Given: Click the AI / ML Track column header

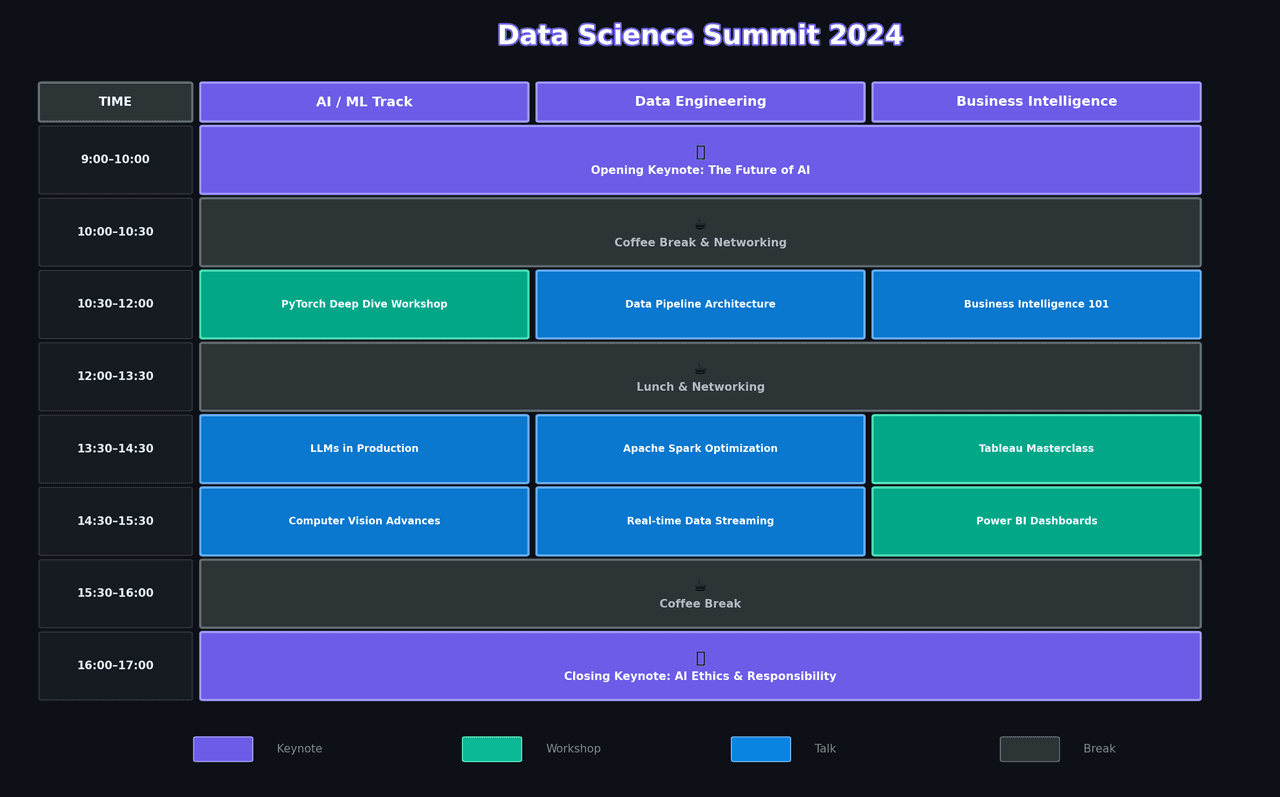Looking at the screenshot, I should coord(364,101).
